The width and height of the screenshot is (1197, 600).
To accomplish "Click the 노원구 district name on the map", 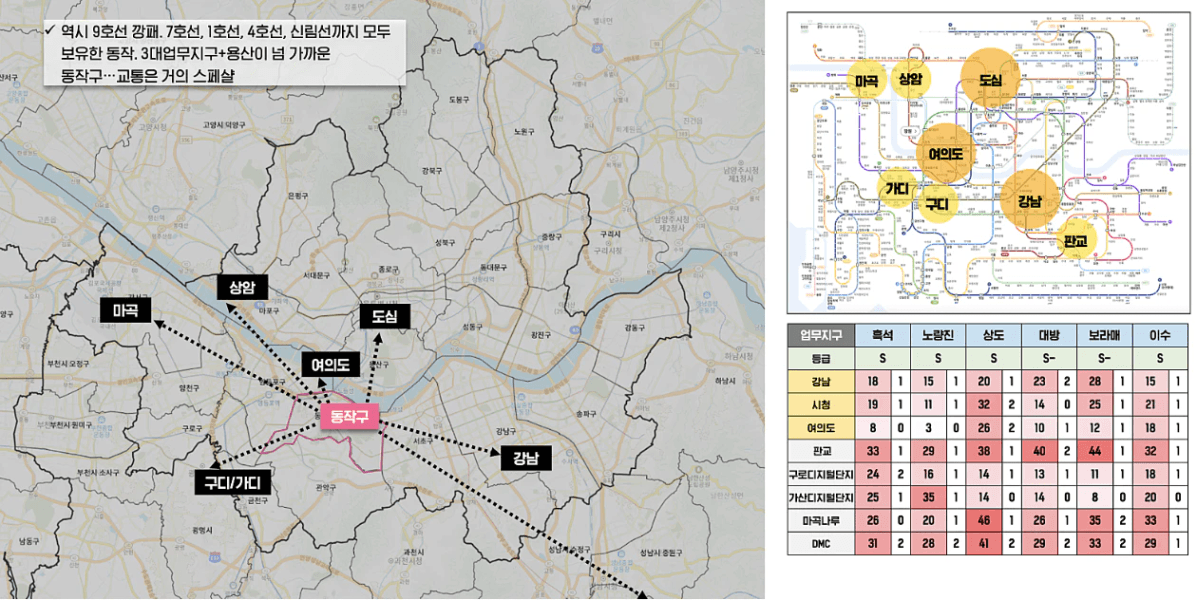I will tap(522, 131).
